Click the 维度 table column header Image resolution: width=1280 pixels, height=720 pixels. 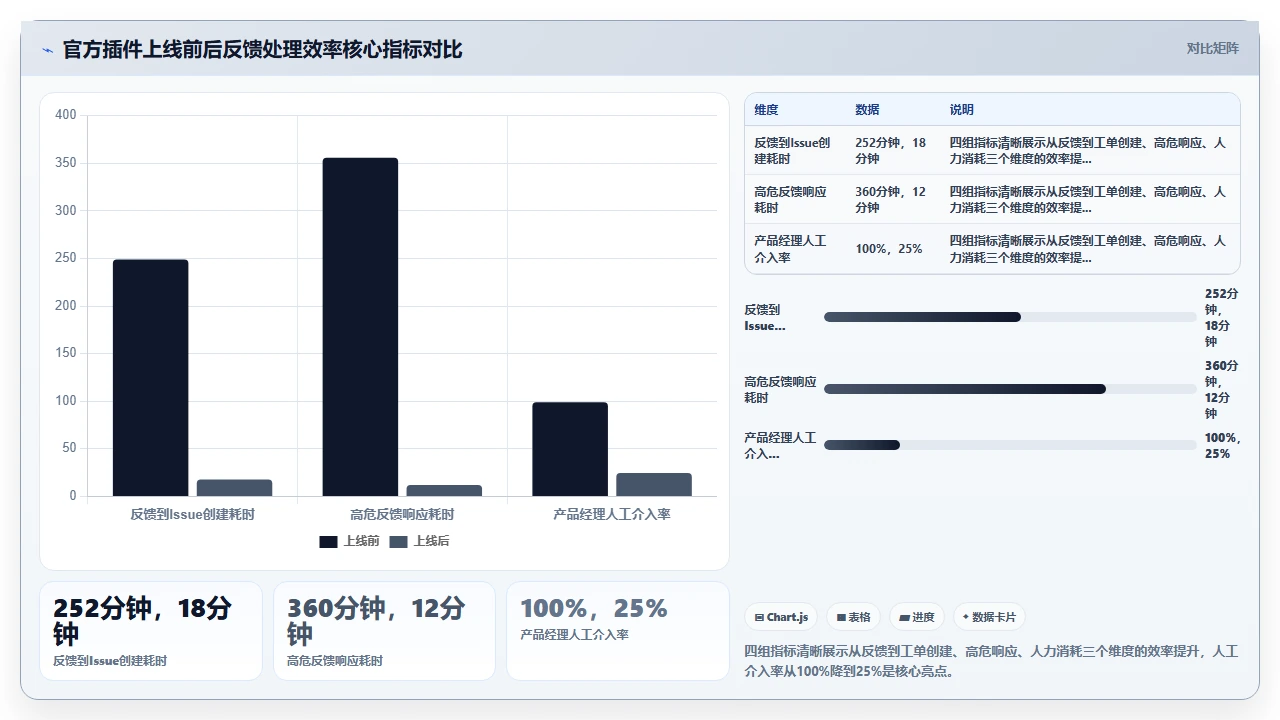(766, 110)
